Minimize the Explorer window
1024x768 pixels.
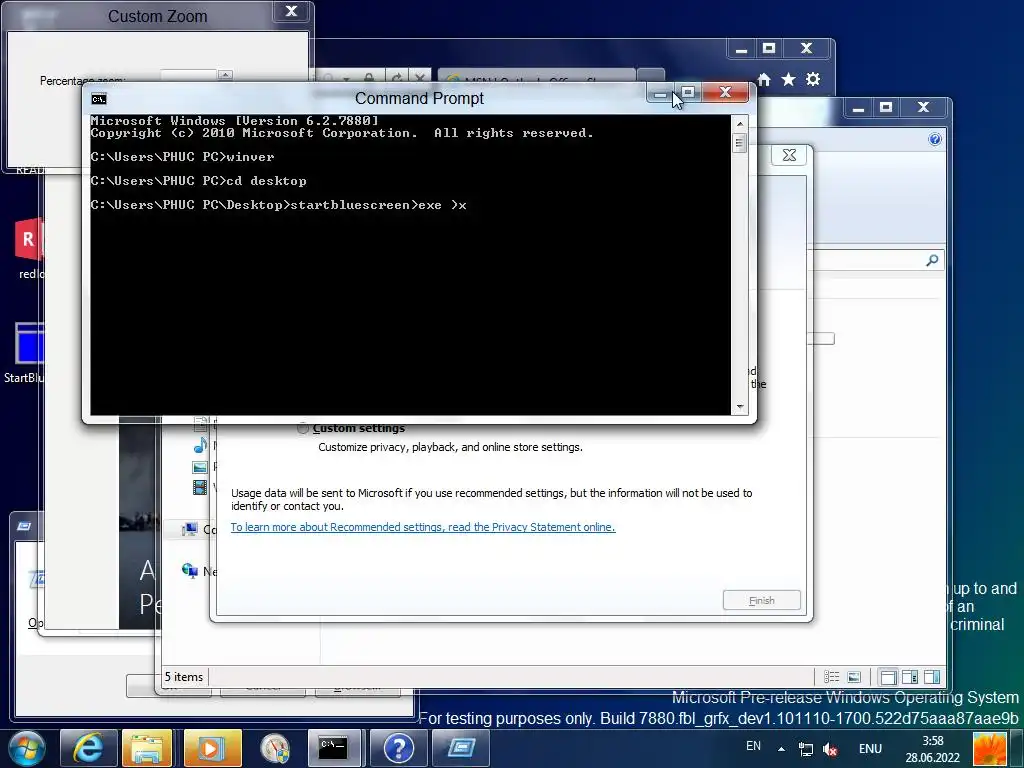pyautogui.click(x=858, y=108)
